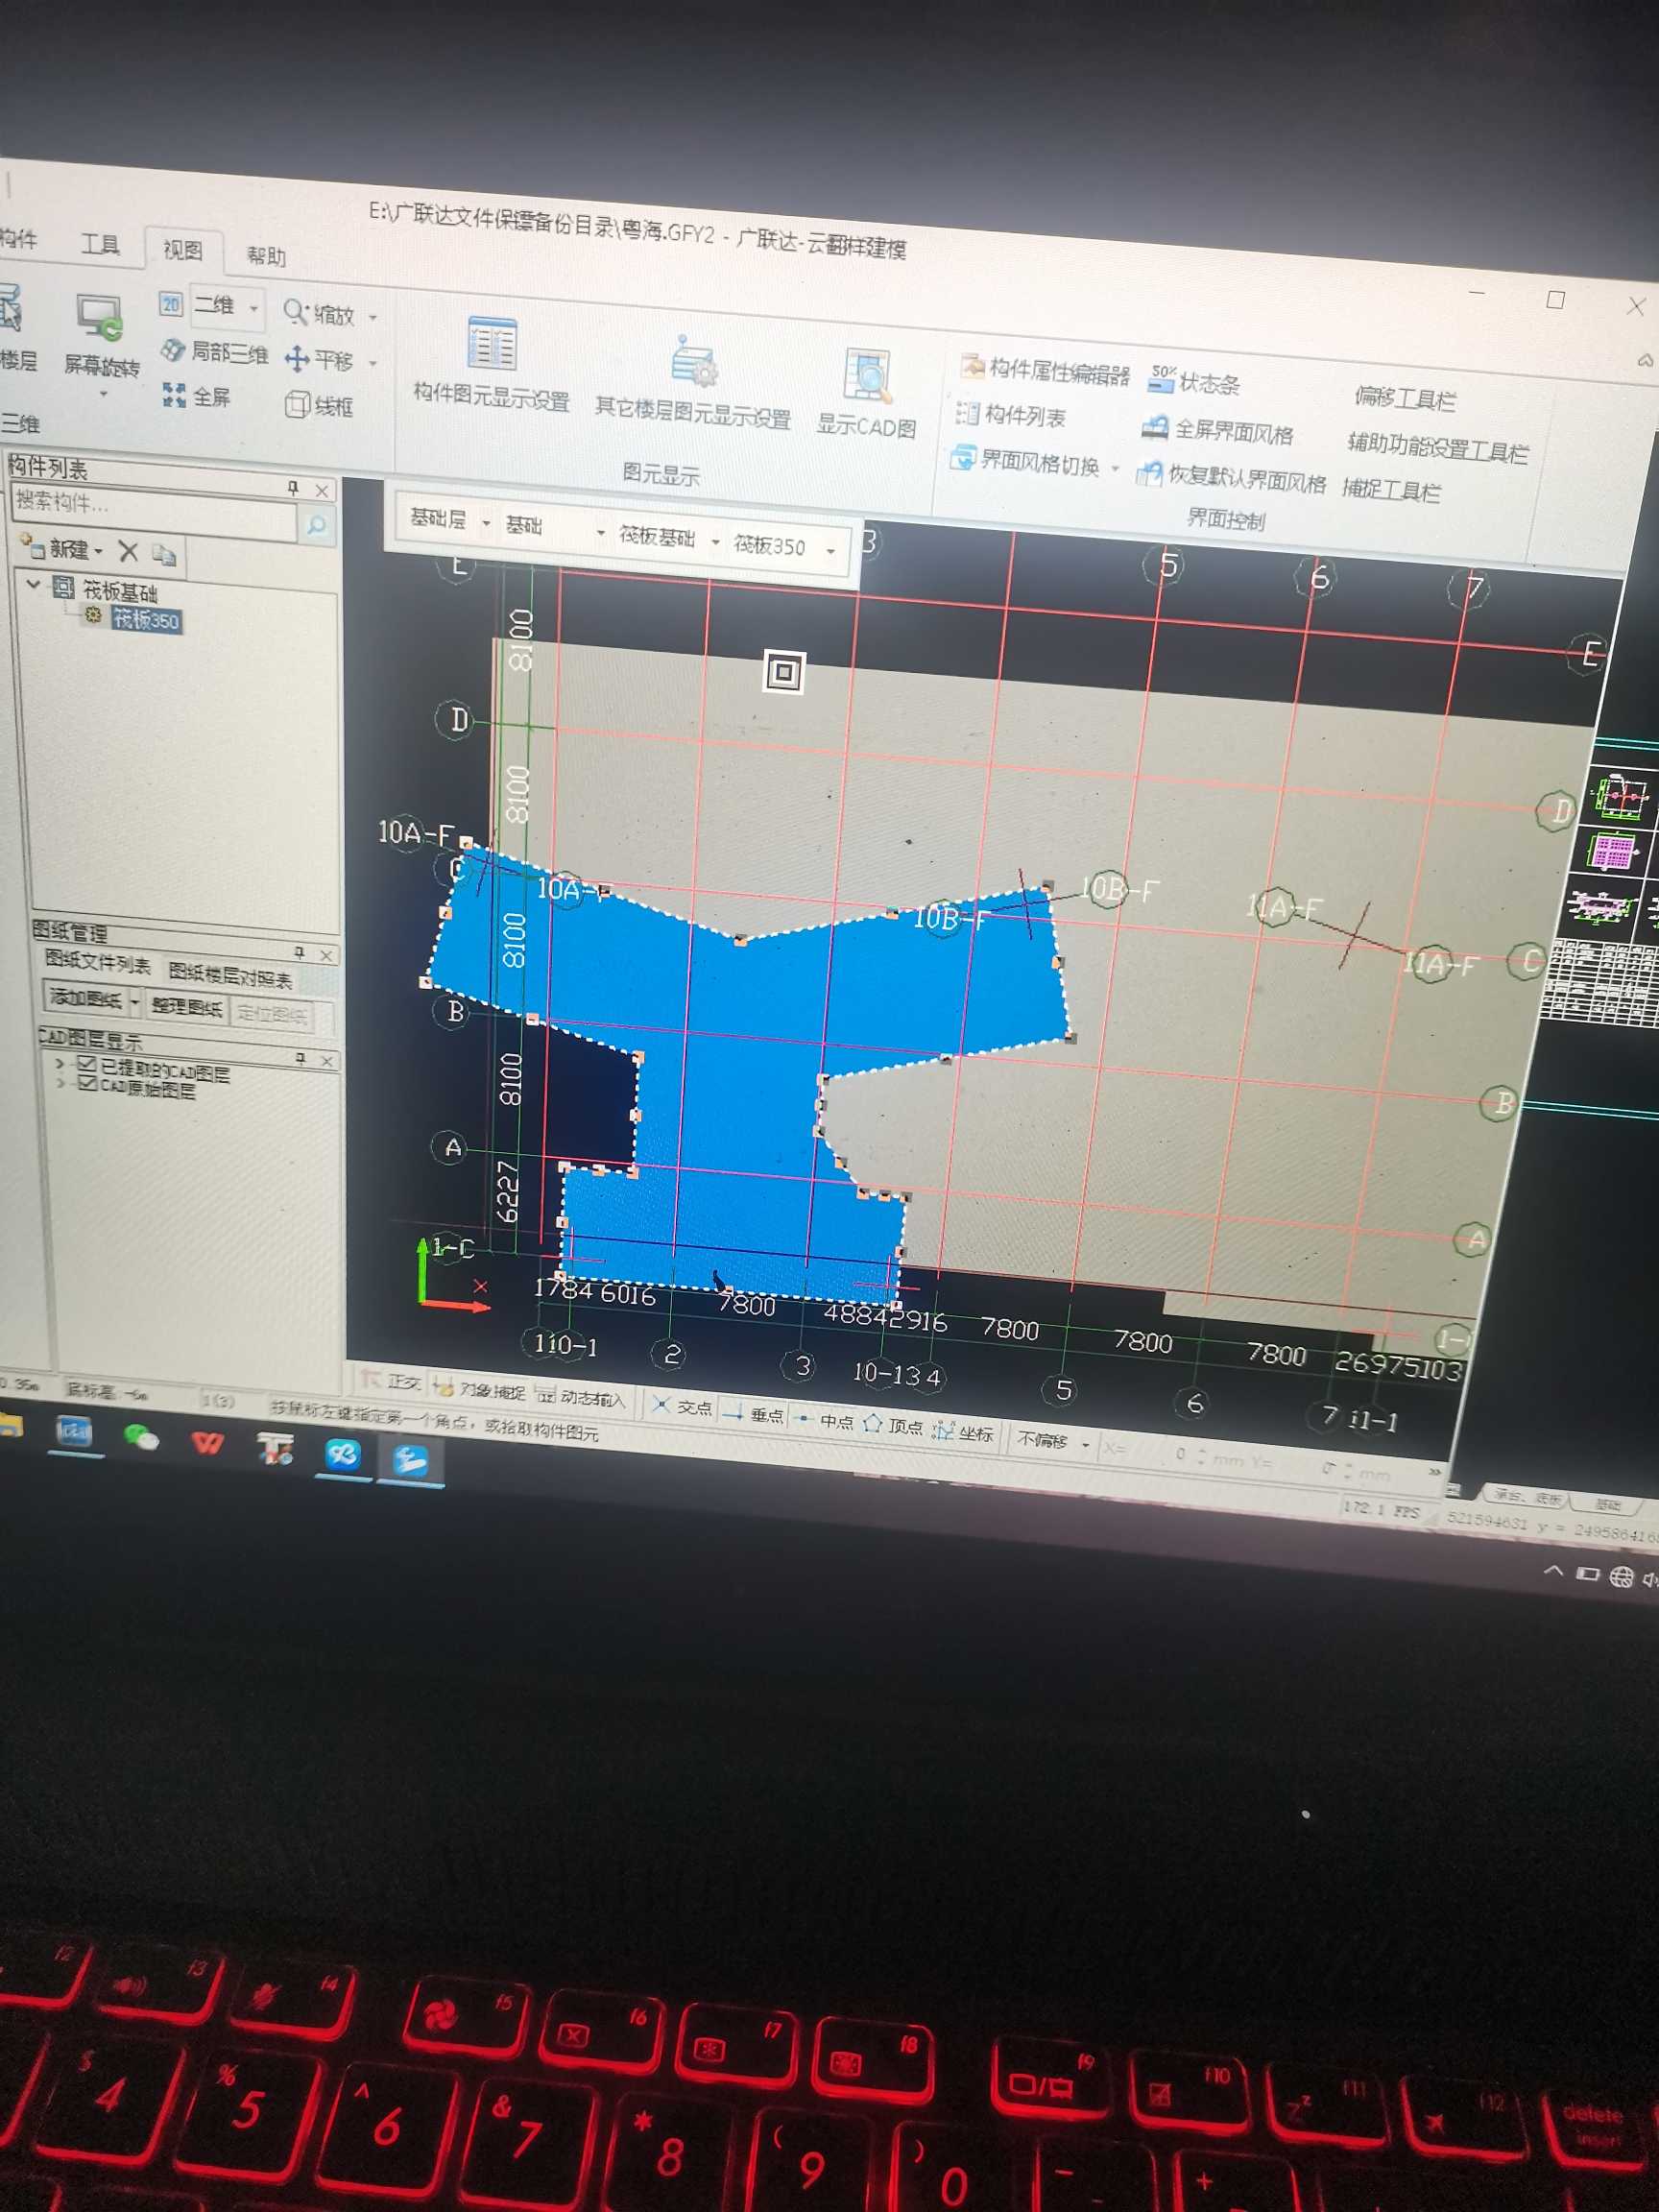Viewport: 1659px width, 2212px height.
Task: Click 恢复默认界面风格 restore default style
Action: 1231,478
